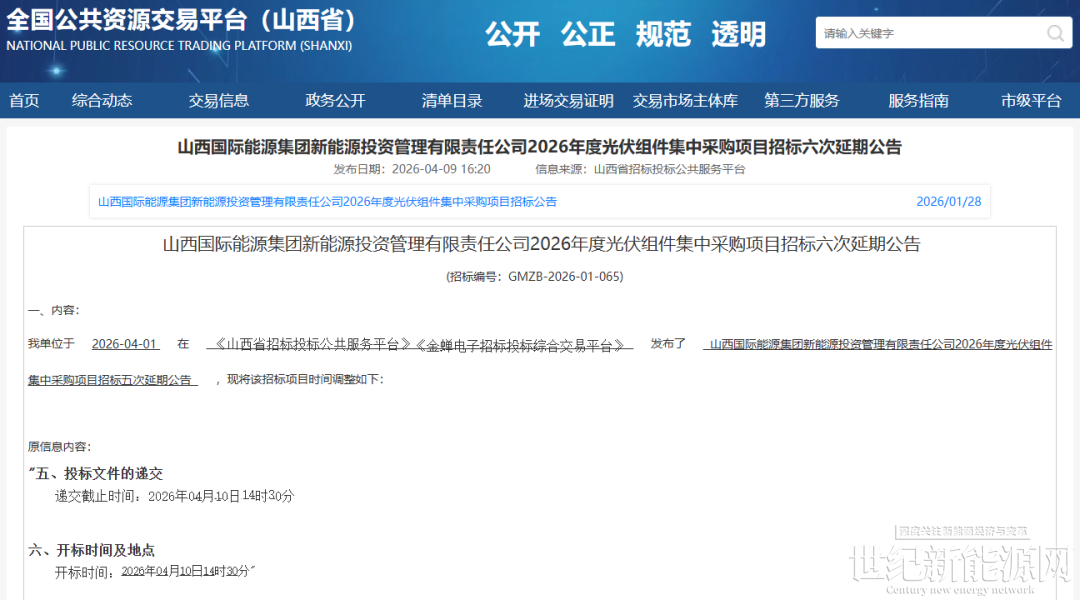The image size is (1080, 600).
Task: Open the 首页 home menu
Action: [x=24, y=100]
